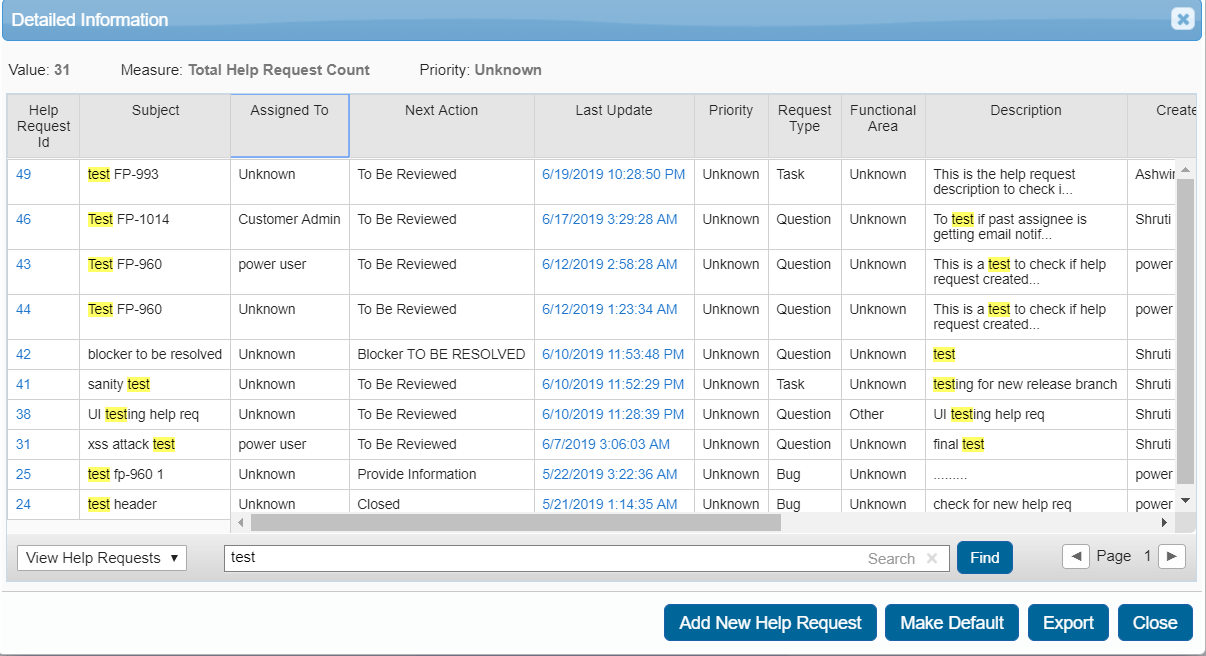The width and height of the screenshot is (1206, 656).
Task: Sort by the Assigned To column header
Action: [x=289, y=111]
